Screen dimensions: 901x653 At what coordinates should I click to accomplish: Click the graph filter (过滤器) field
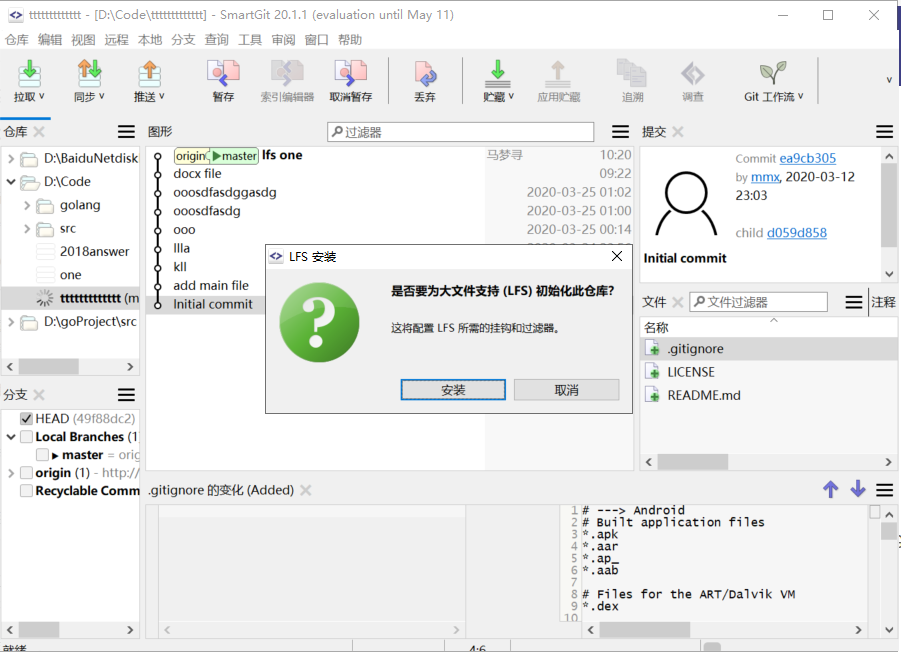pyautogui.click(x=461, y=132)
